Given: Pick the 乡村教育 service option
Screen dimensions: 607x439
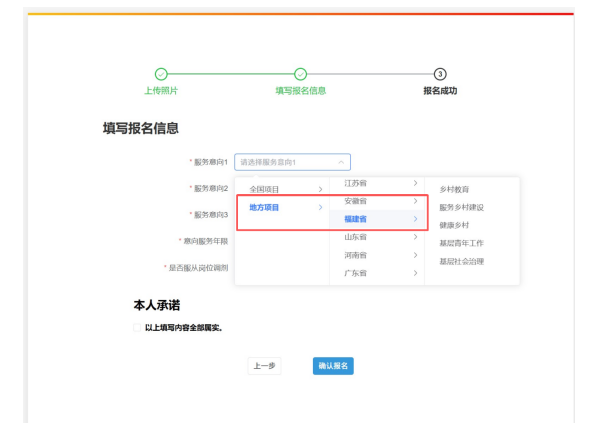Looking at the screenshot, I should coord(455,189).
